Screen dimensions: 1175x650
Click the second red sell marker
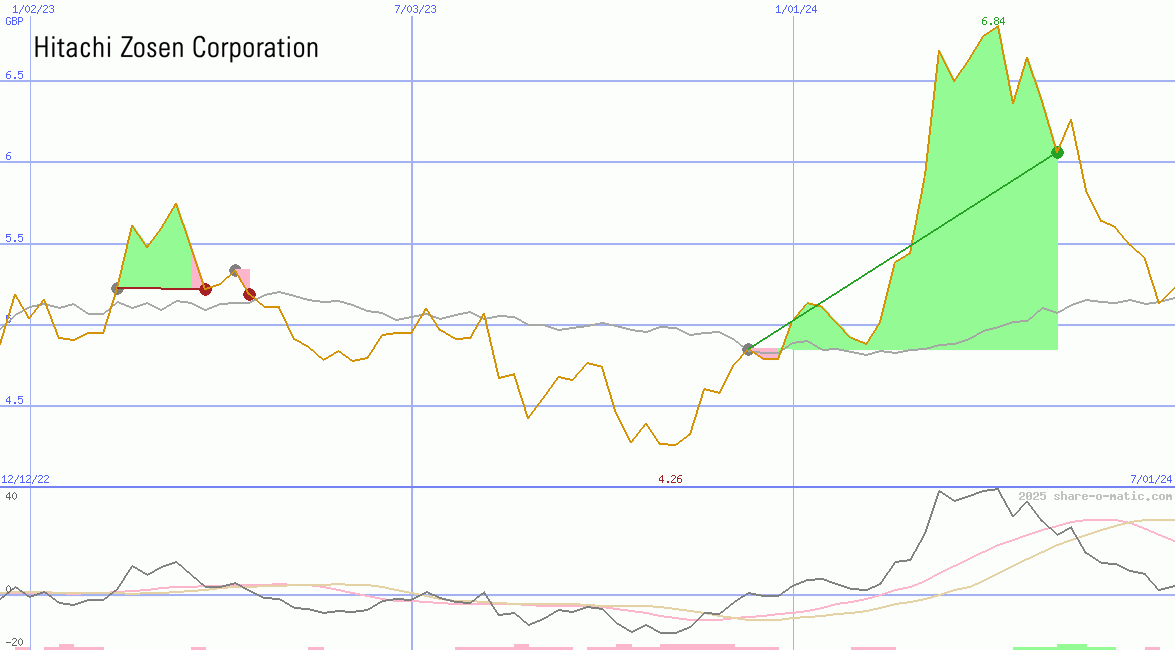click(x=249, y=294)
